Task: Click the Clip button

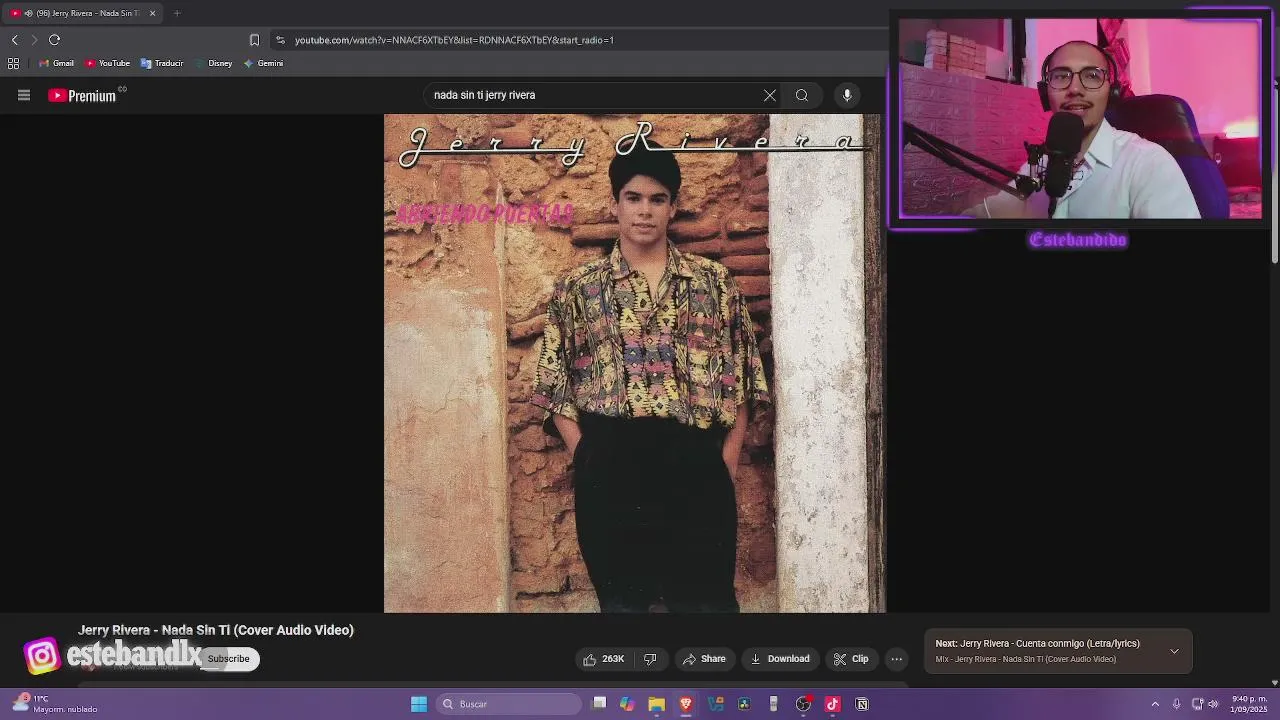Action: pyautogui.click(x=851, y=659)
